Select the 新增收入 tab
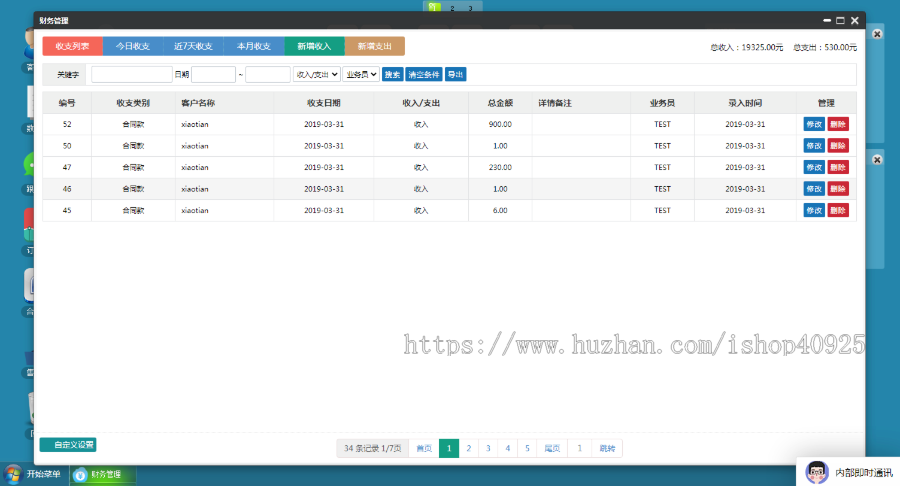Viewport: 900px width, 486px height. [x=314, y=46]
